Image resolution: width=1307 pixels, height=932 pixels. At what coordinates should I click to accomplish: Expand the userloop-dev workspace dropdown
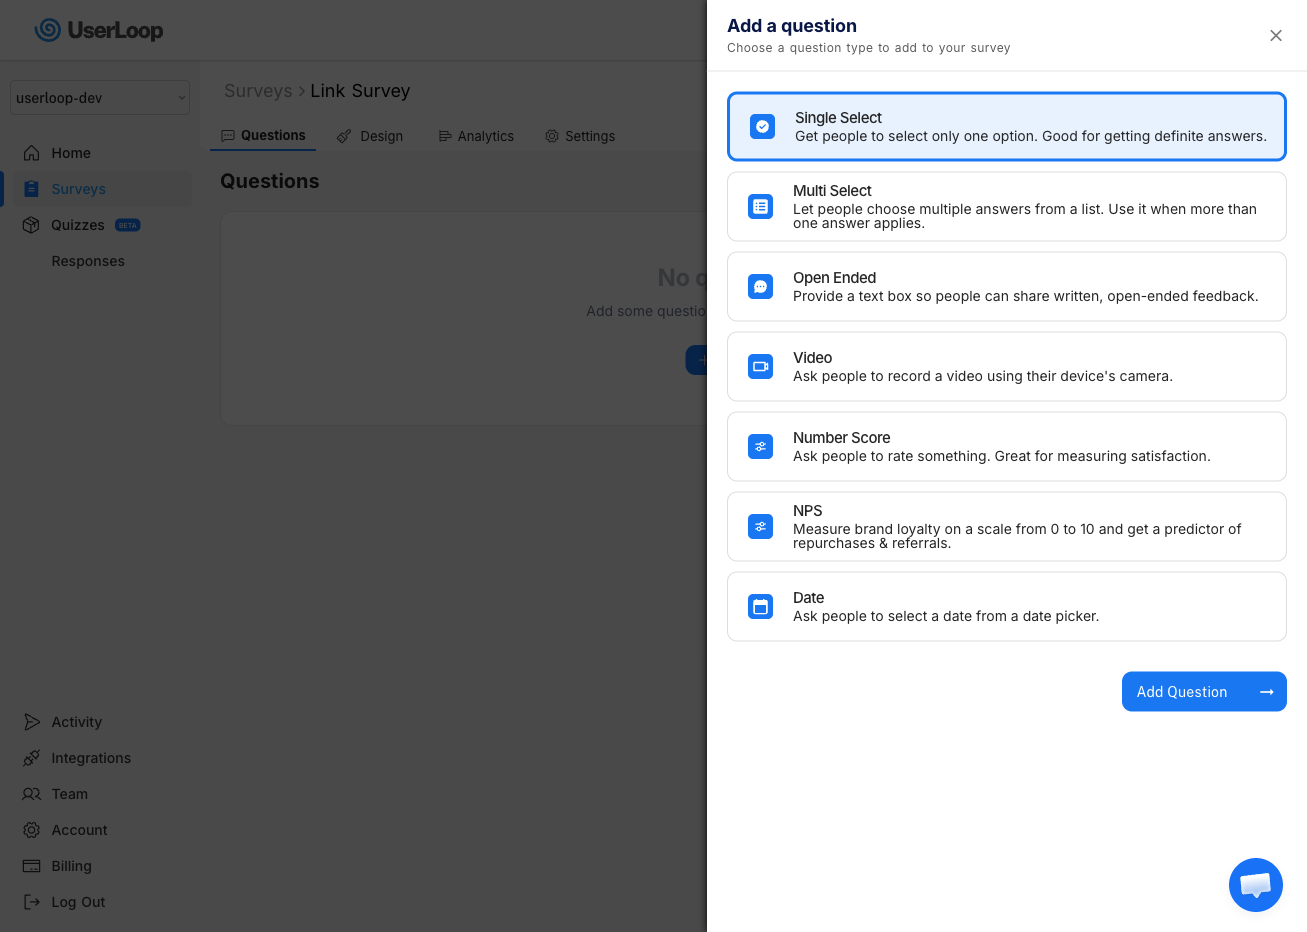pyautogui.click(x=100, y=98)
